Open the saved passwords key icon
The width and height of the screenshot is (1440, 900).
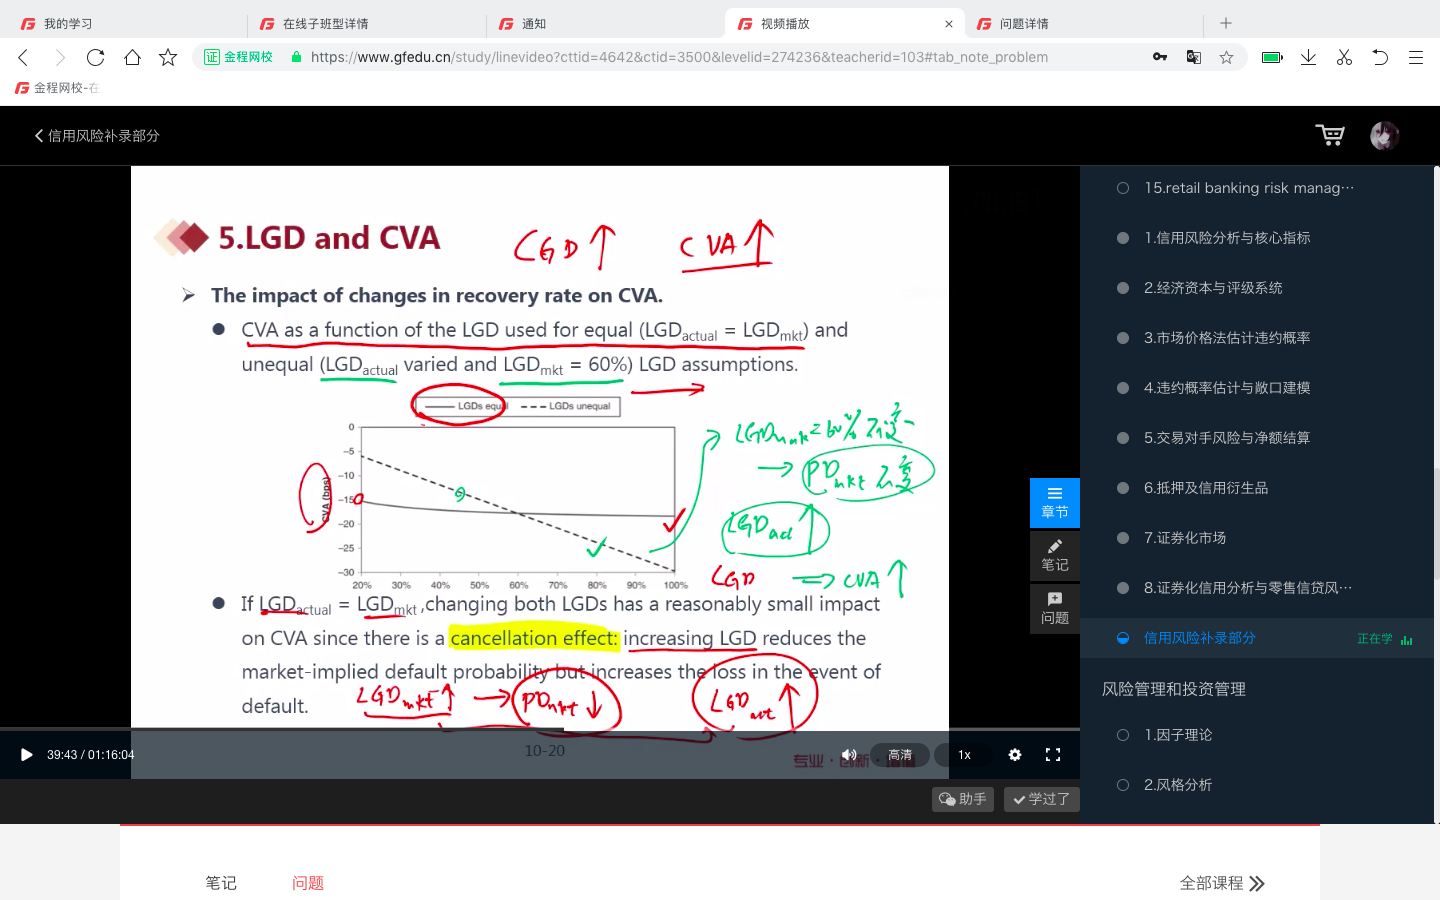click(1160, 57)
